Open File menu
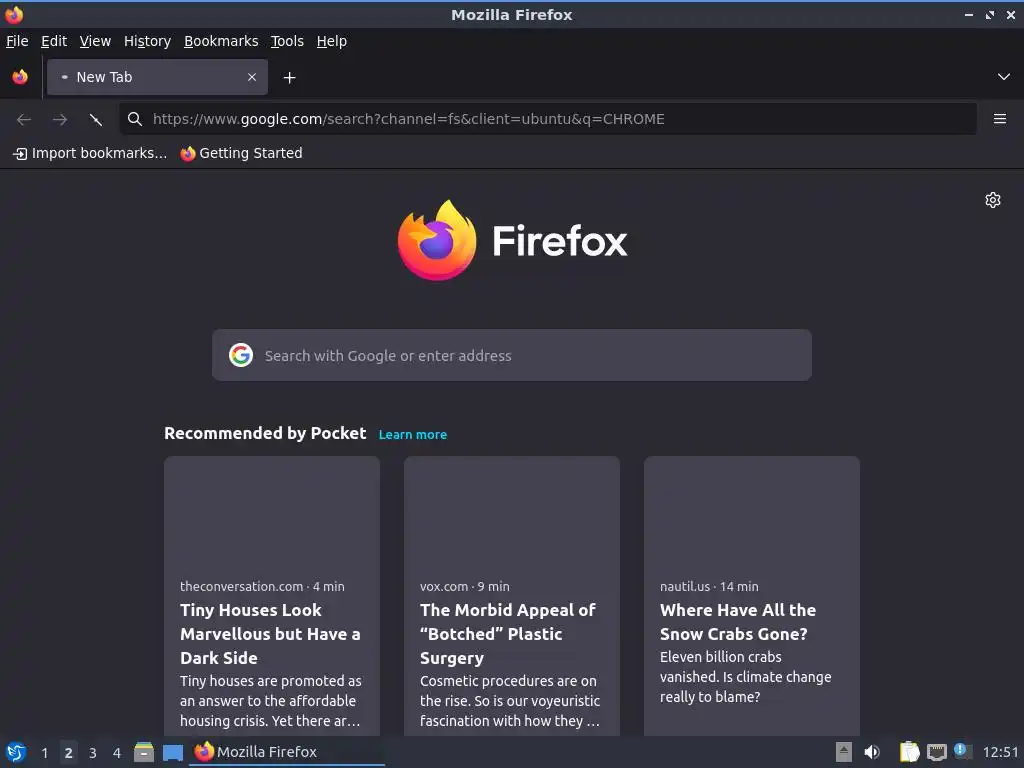Image resolution: width=1024 pixels, height=768 pixels. pyautogui.click(x=17, y=41)
